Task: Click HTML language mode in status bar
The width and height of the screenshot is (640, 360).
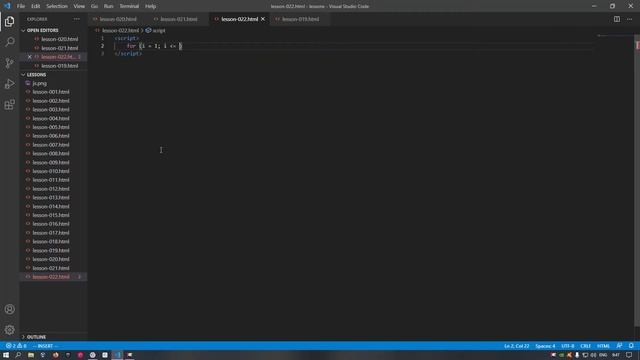Action: [x=603, y=346]
